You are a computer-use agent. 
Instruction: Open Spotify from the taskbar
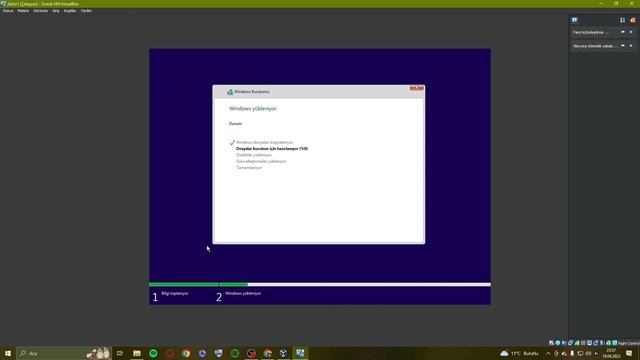click(153, 353)
